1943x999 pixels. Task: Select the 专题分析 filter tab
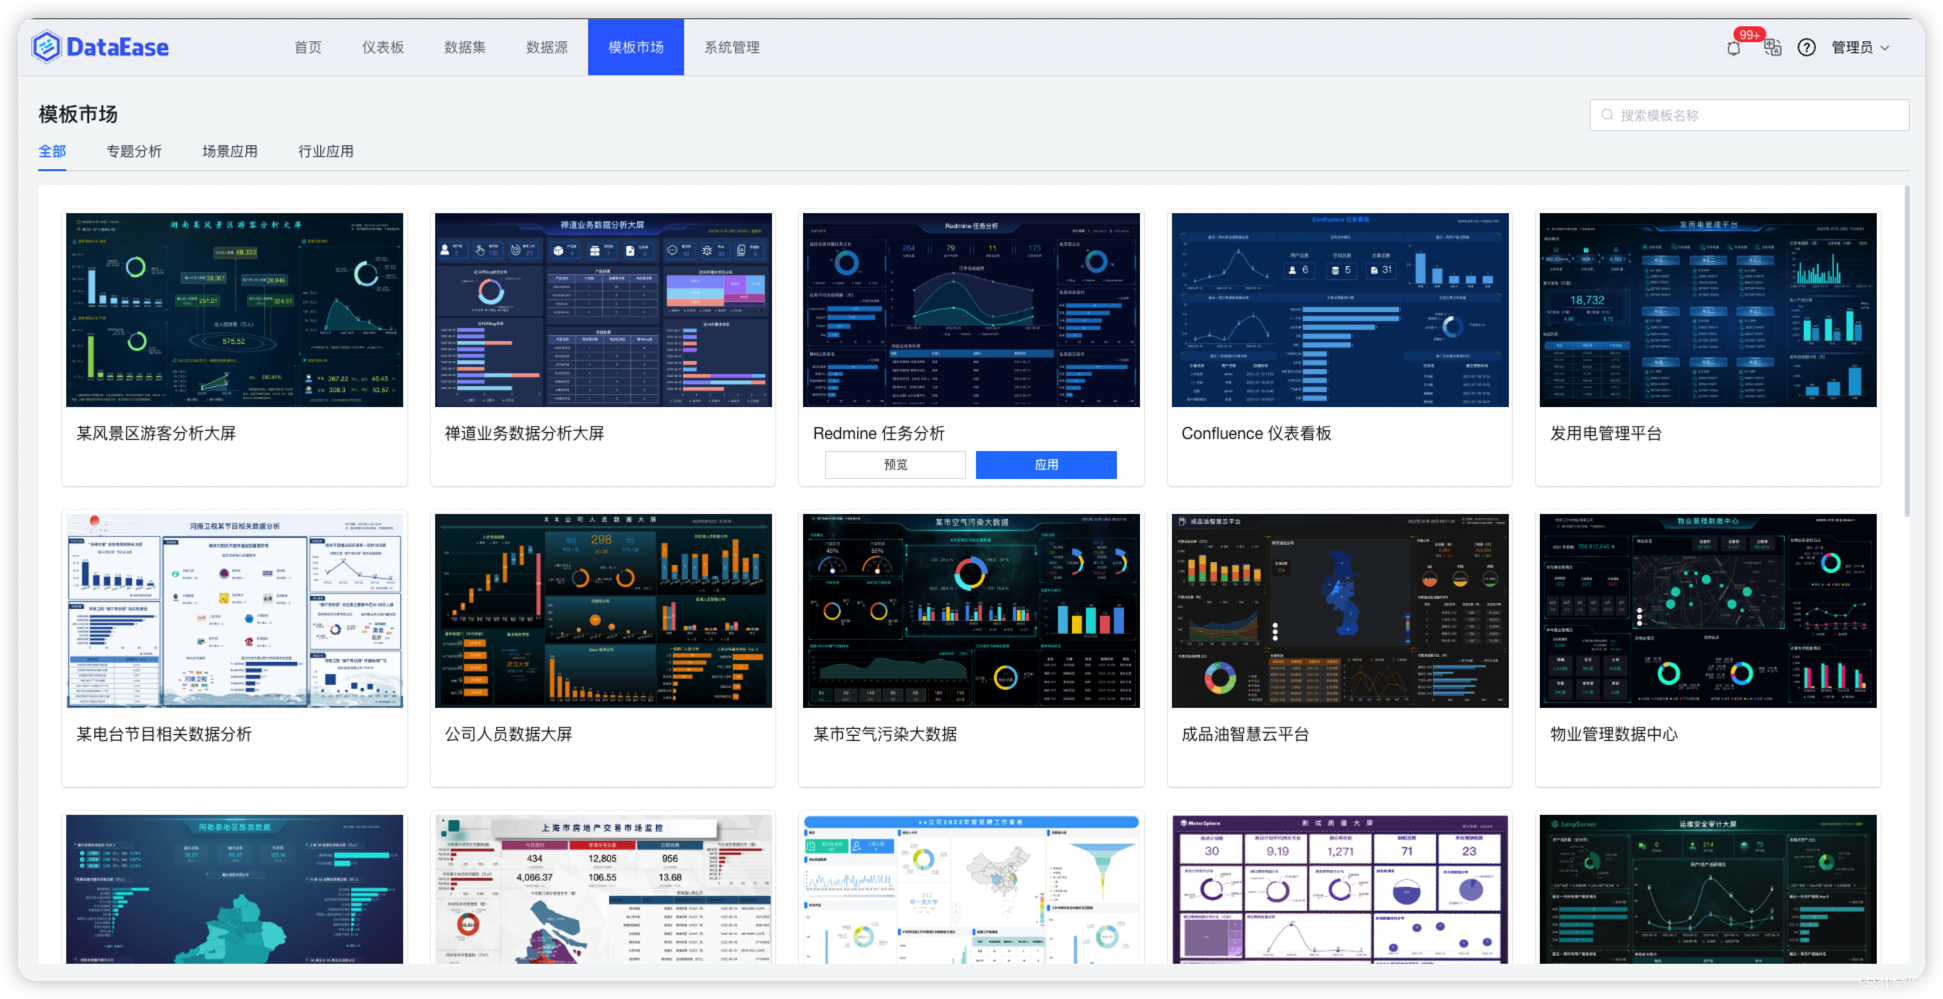[134, 151]
